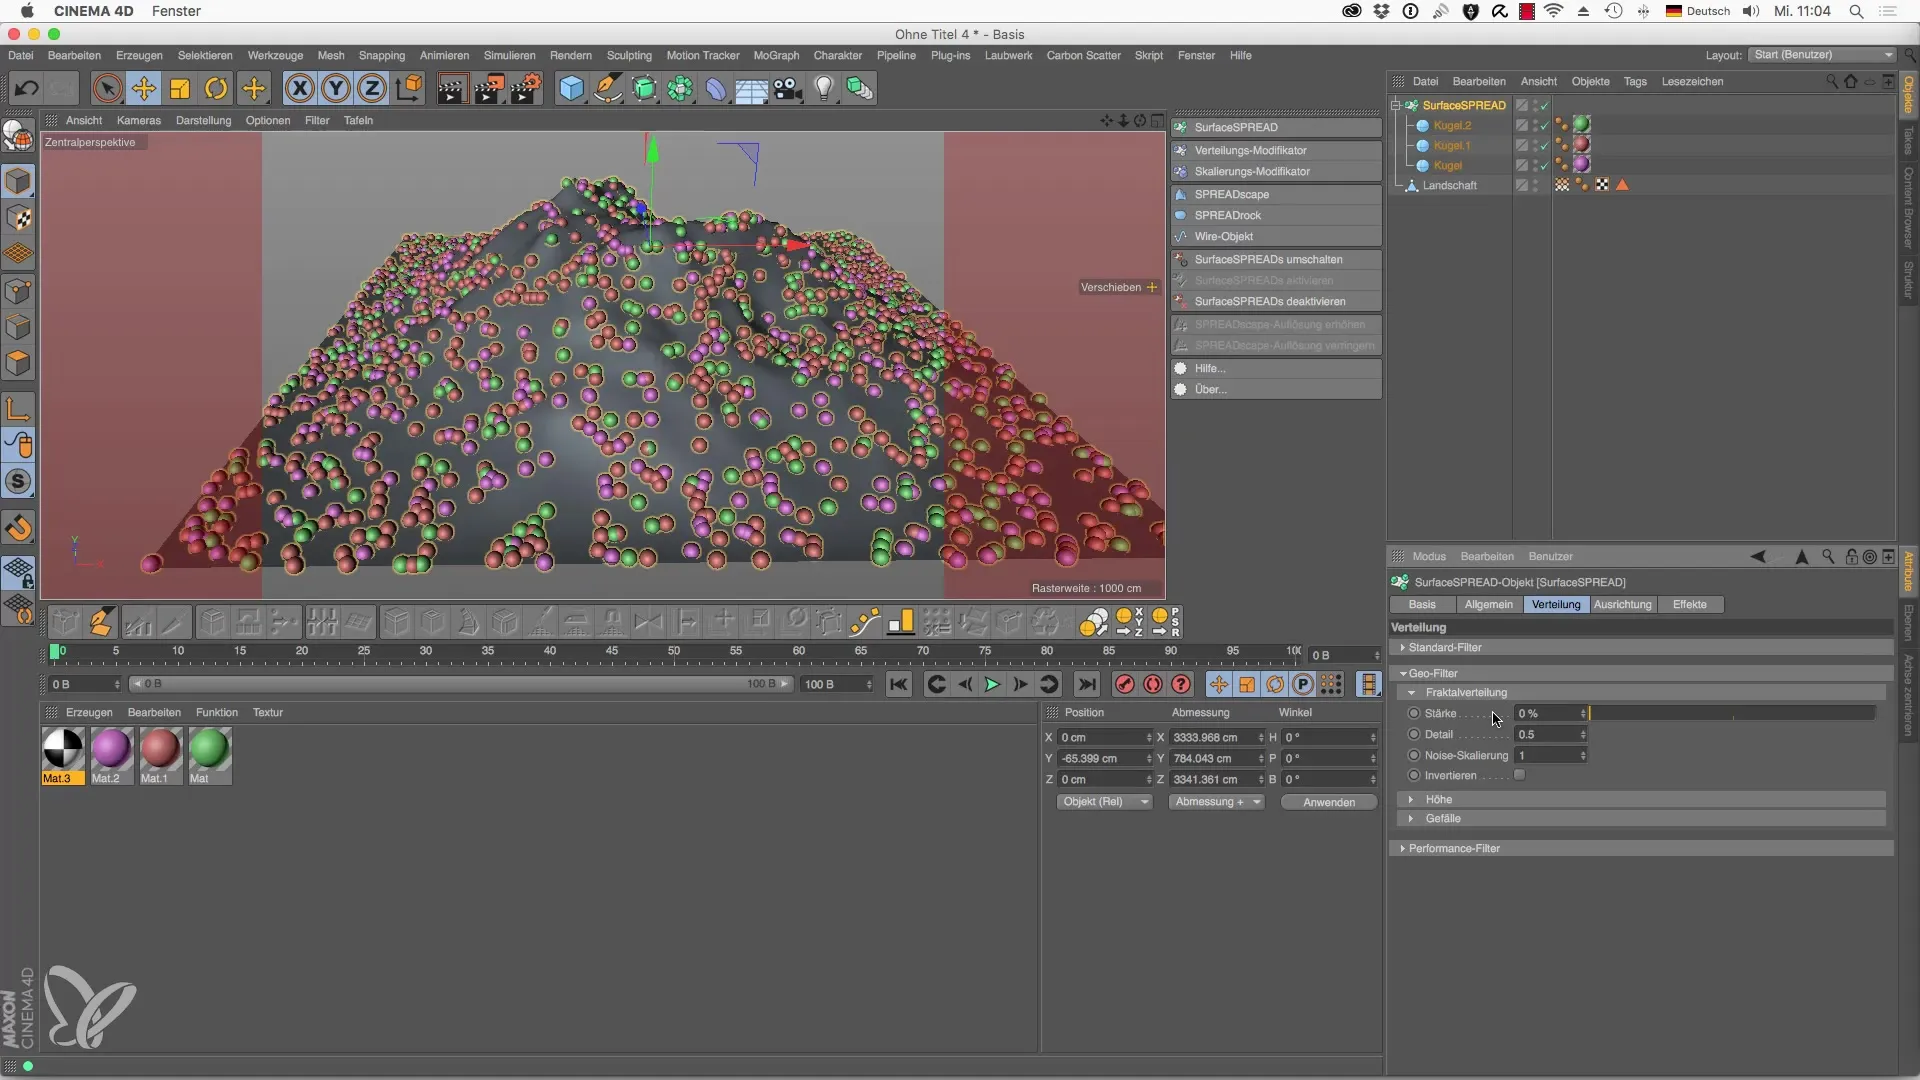Image resolution: width=1920 pixels, height=1080 pixels.
Task: Toggle the Invertieren checkbox
Action: tap(1520, 776)
